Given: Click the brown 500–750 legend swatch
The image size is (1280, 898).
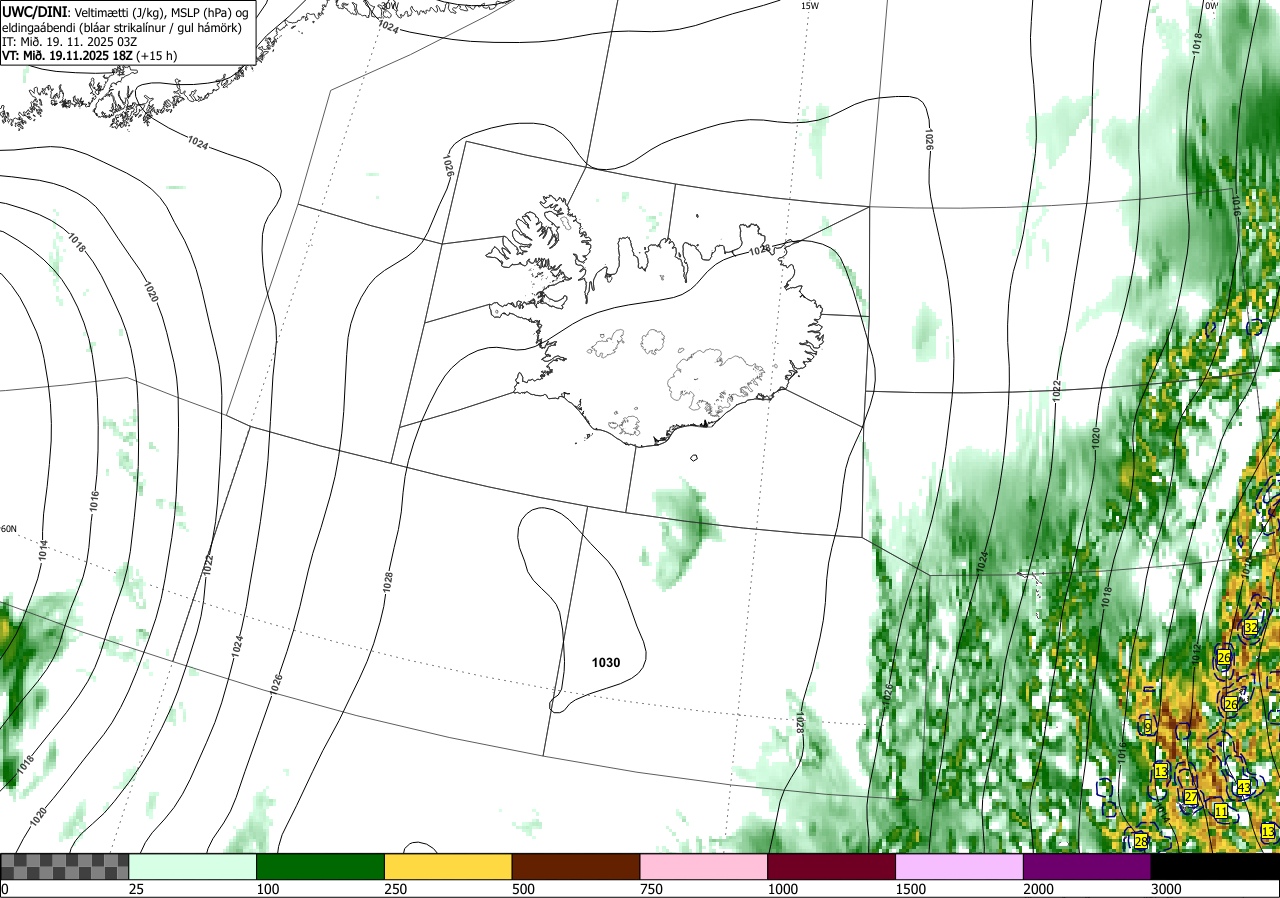Looking at the screenshot, I should [576, 866].
